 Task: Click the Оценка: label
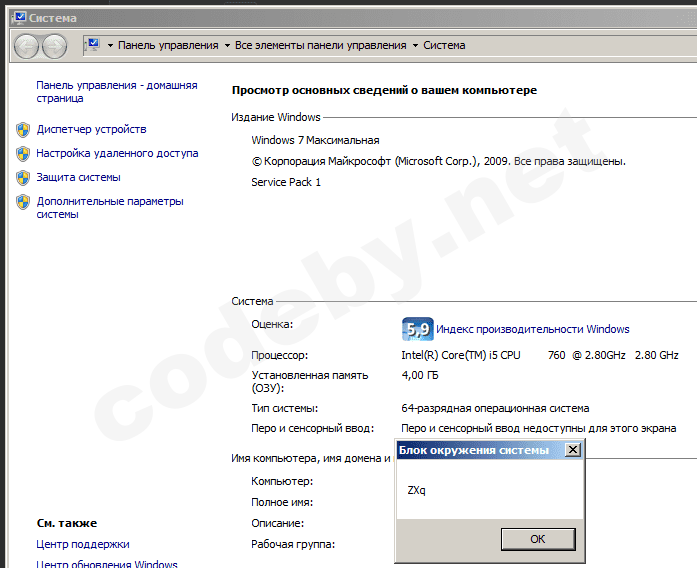[x=272, y=324]
